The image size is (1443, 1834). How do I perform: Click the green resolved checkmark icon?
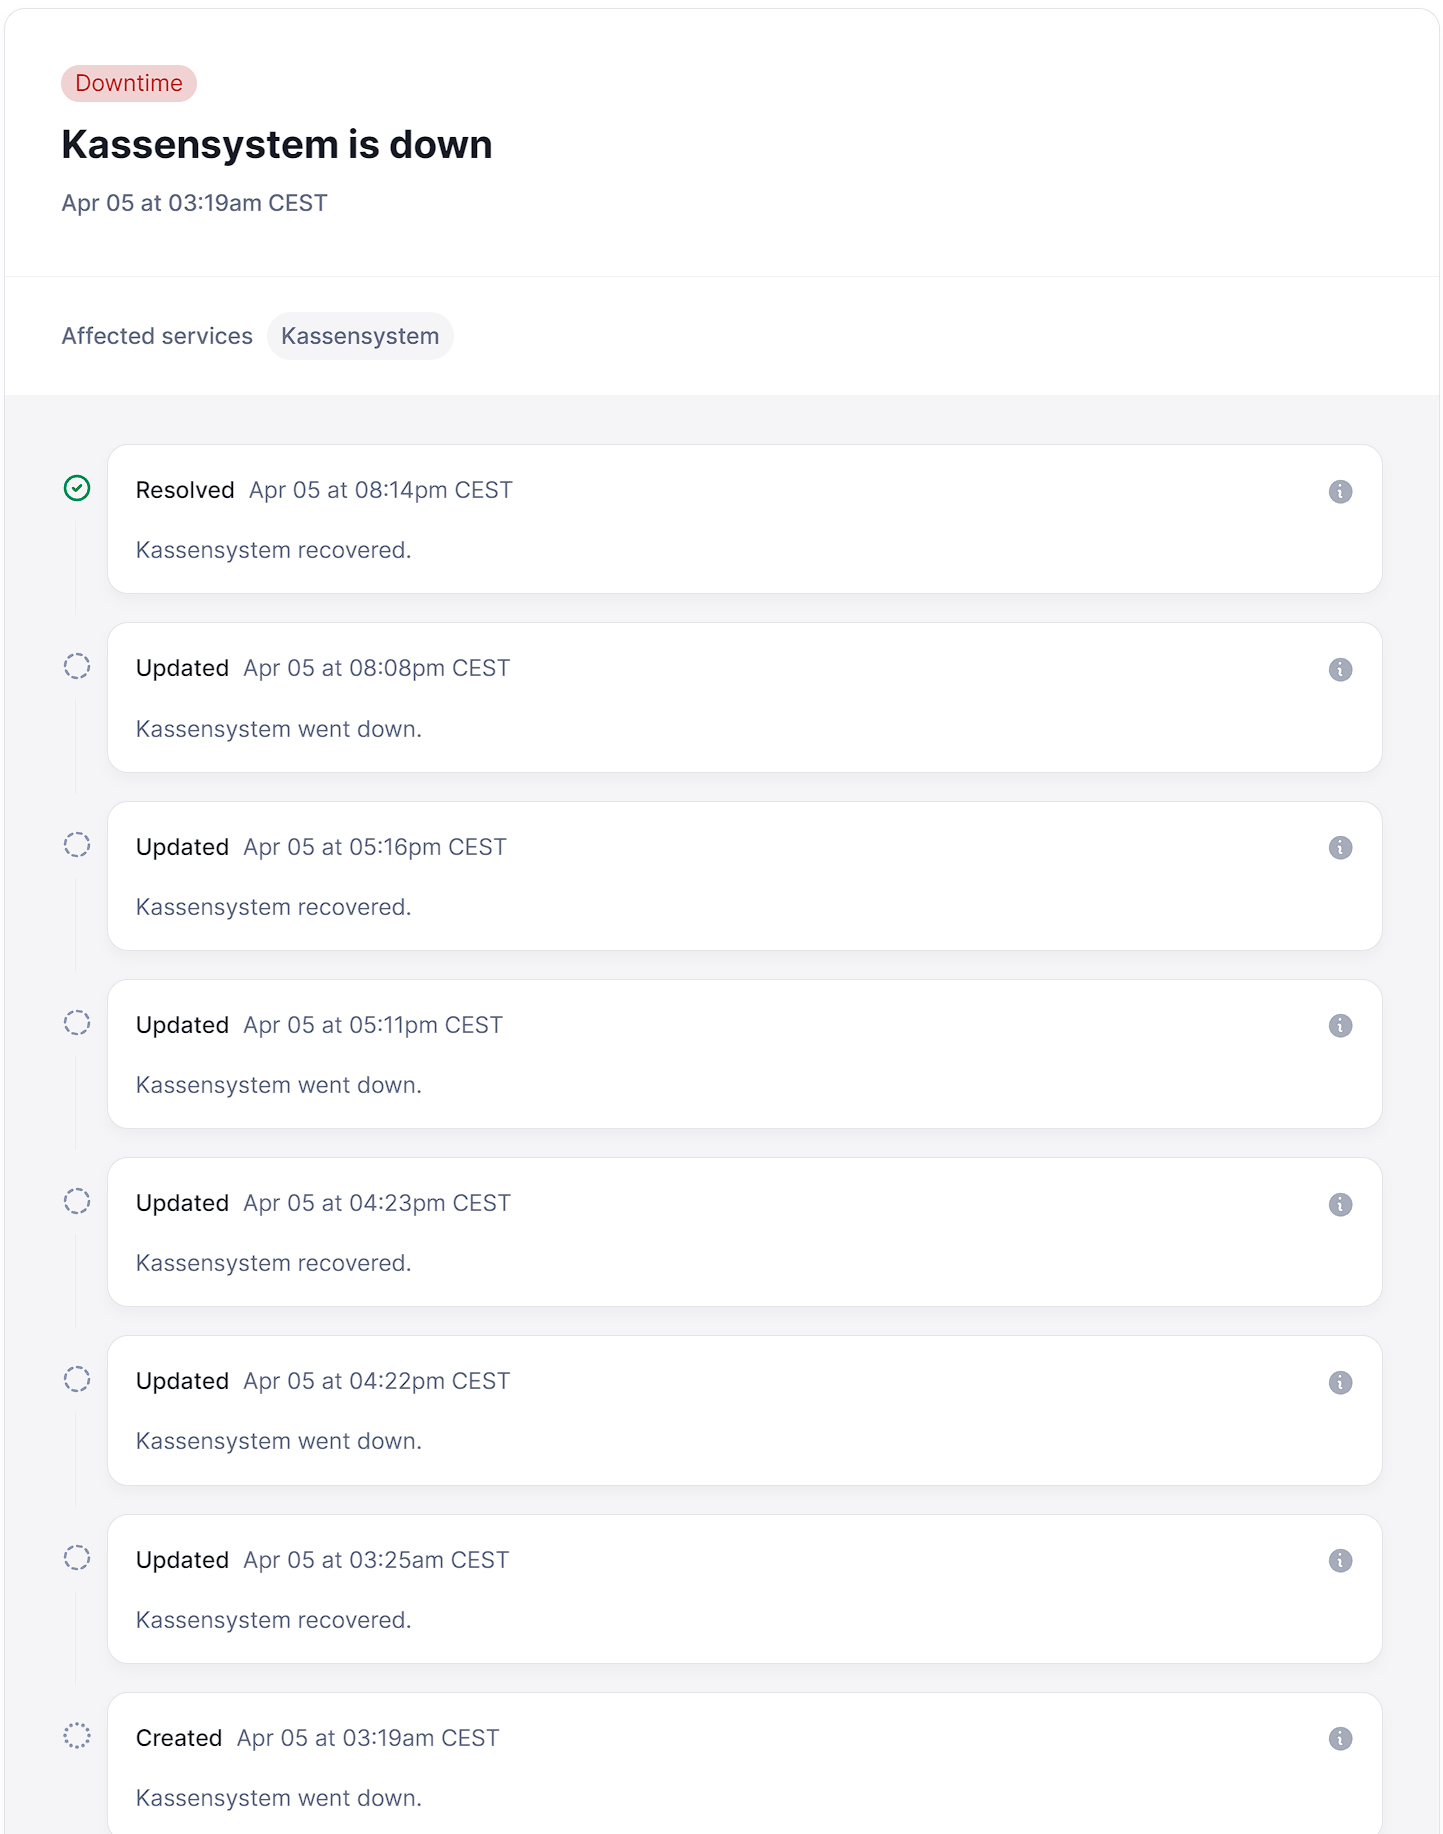tap(77, 488)
